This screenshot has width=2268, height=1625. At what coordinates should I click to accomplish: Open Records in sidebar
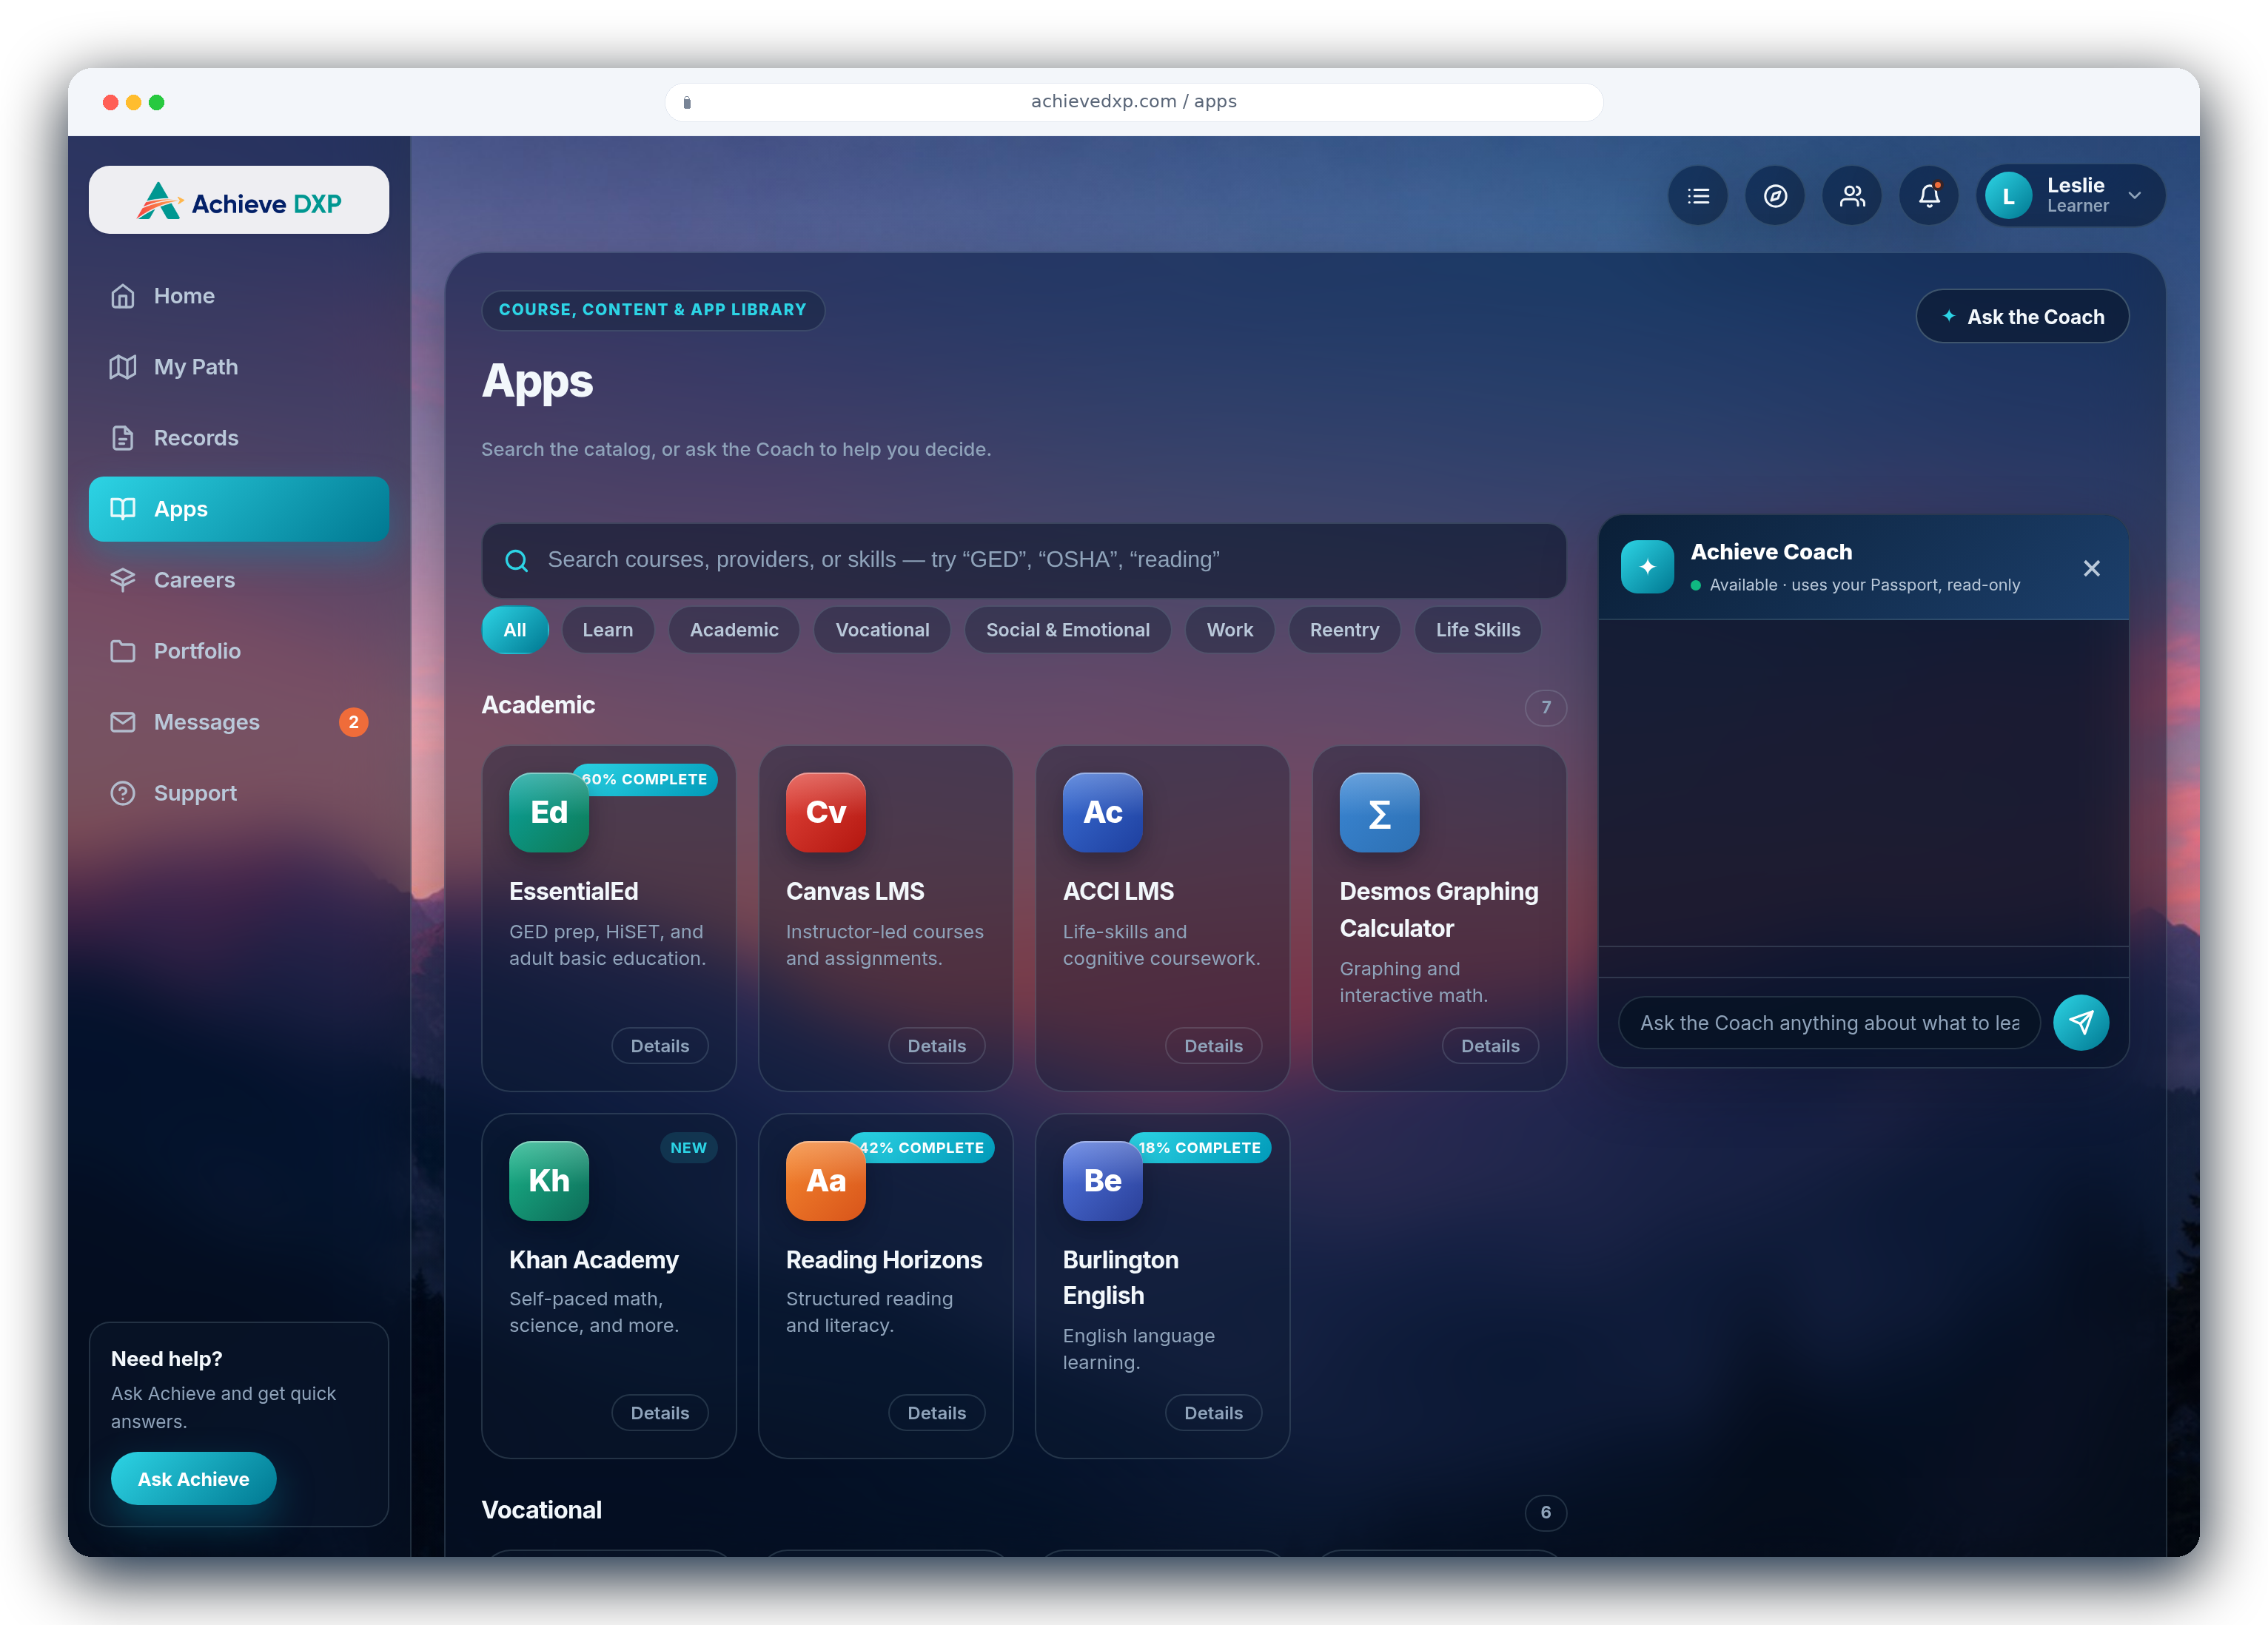pos(239,438)
